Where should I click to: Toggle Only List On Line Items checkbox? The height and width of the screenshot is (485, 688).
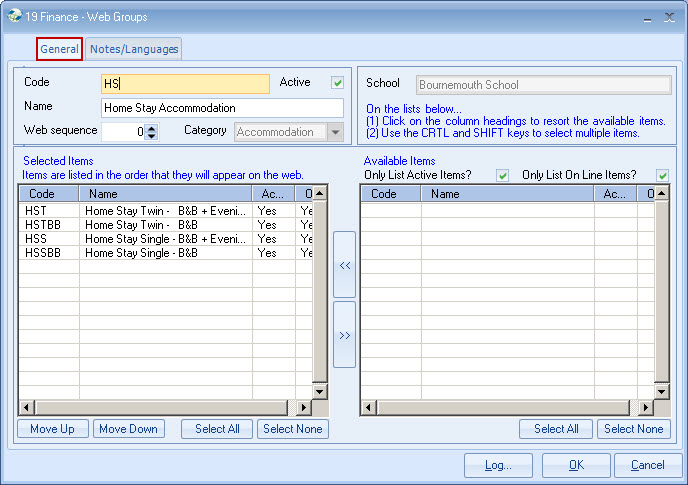662,175
